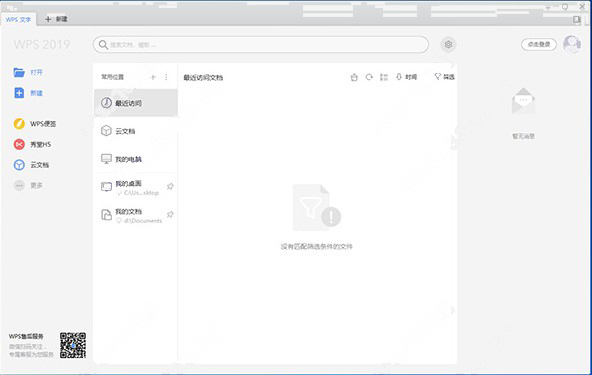Click the 最近访问文档 heading
The height and width of the screenshot is (375, 592).
click(203, 78)
